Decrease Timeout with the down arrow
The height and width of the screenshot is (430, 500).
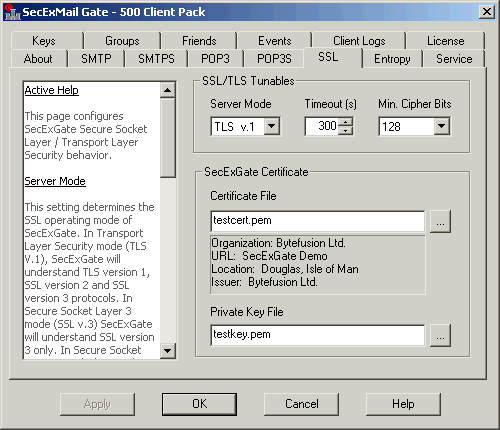click(345, 130)
